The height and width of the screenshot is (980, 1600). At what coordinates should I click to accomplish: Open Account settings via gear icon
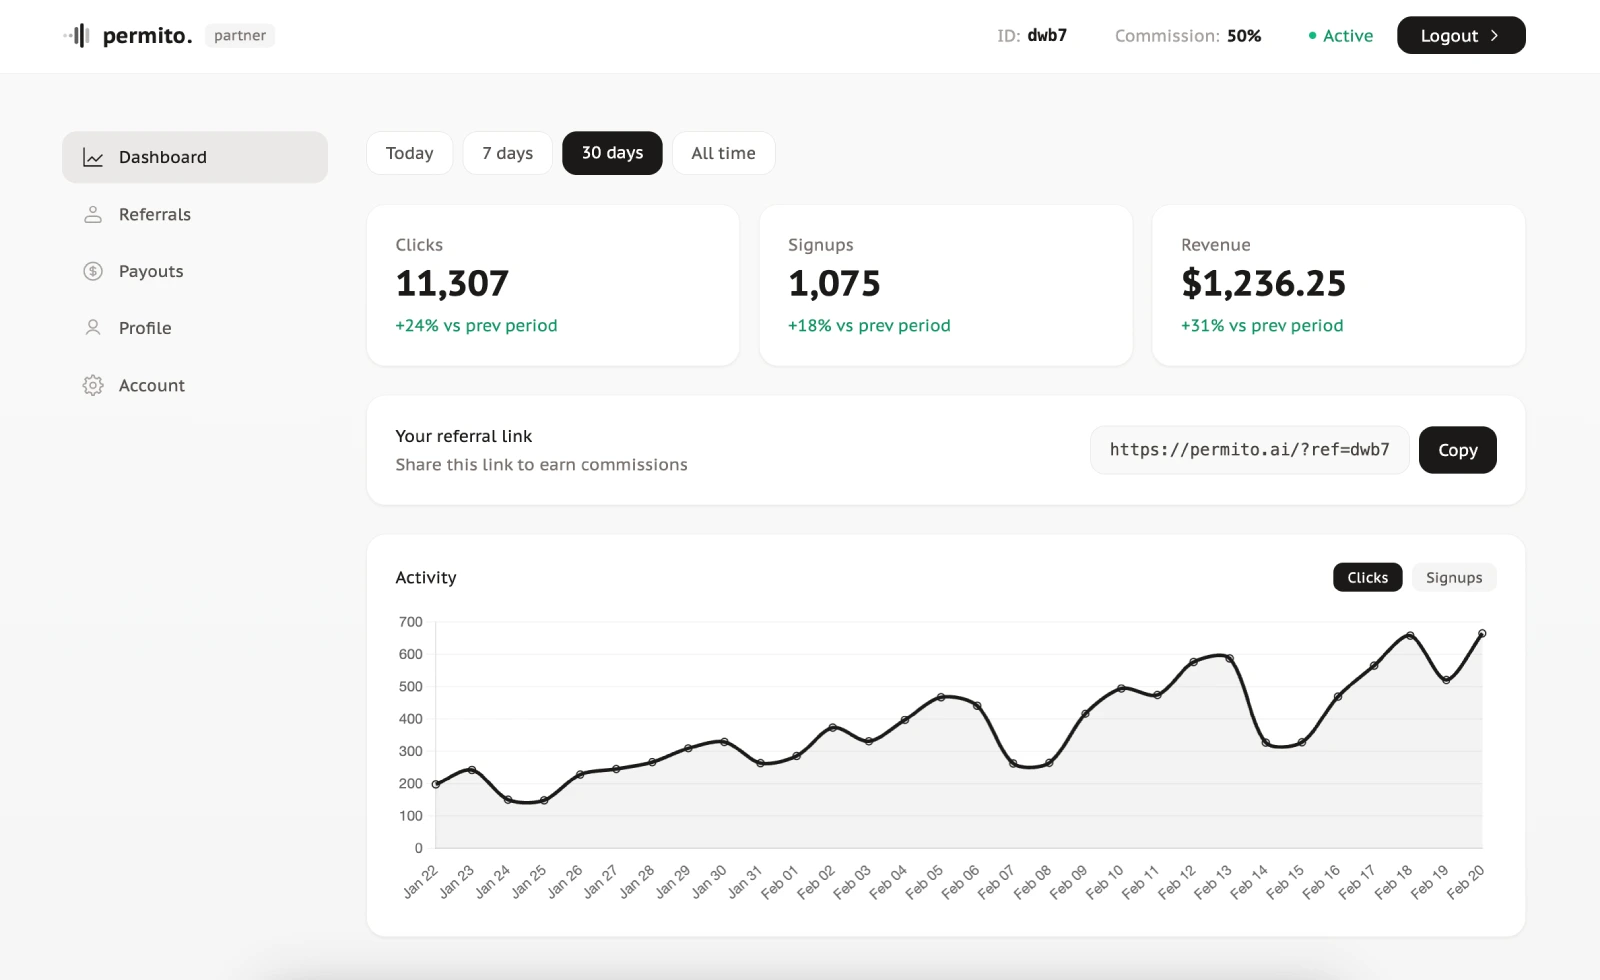pos(92,385)
